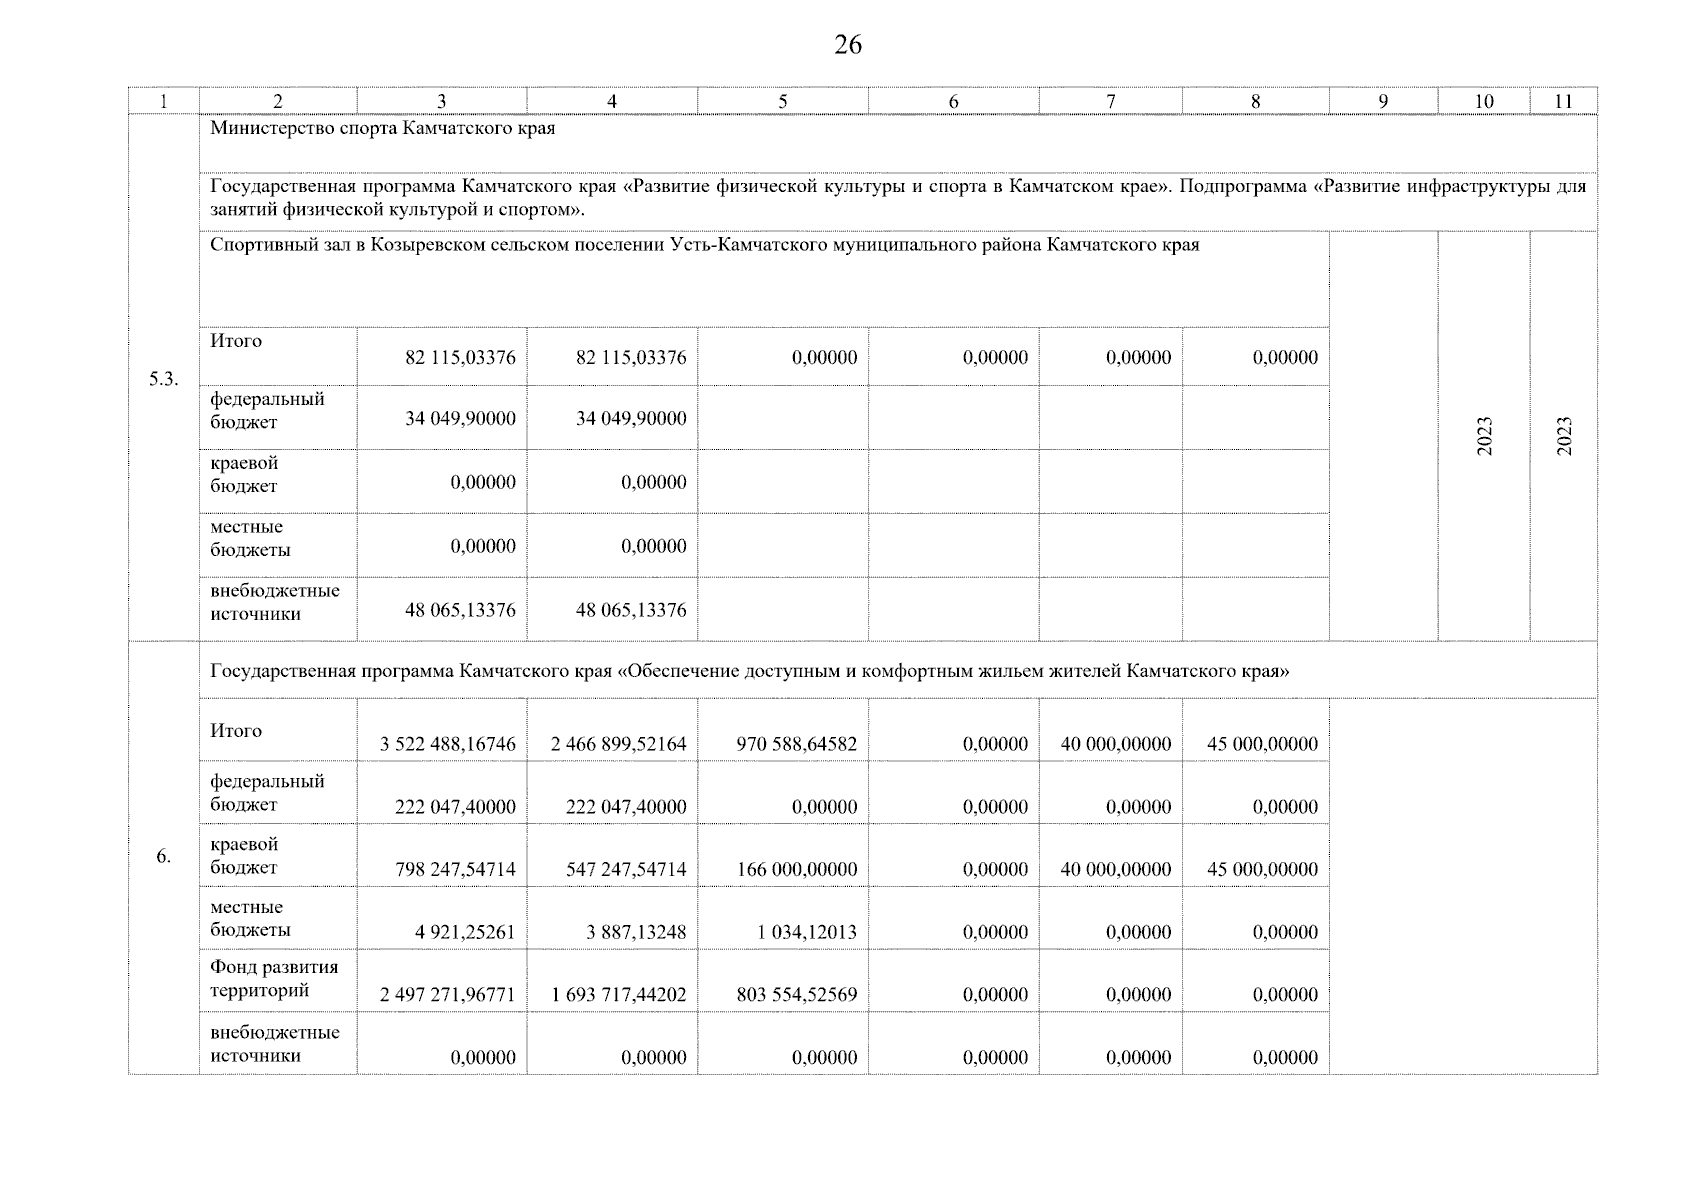This screenshot has width=1697, height=1200.
Task: Click row number 5.3. in the first column
Action: click(x=163, y=379)
